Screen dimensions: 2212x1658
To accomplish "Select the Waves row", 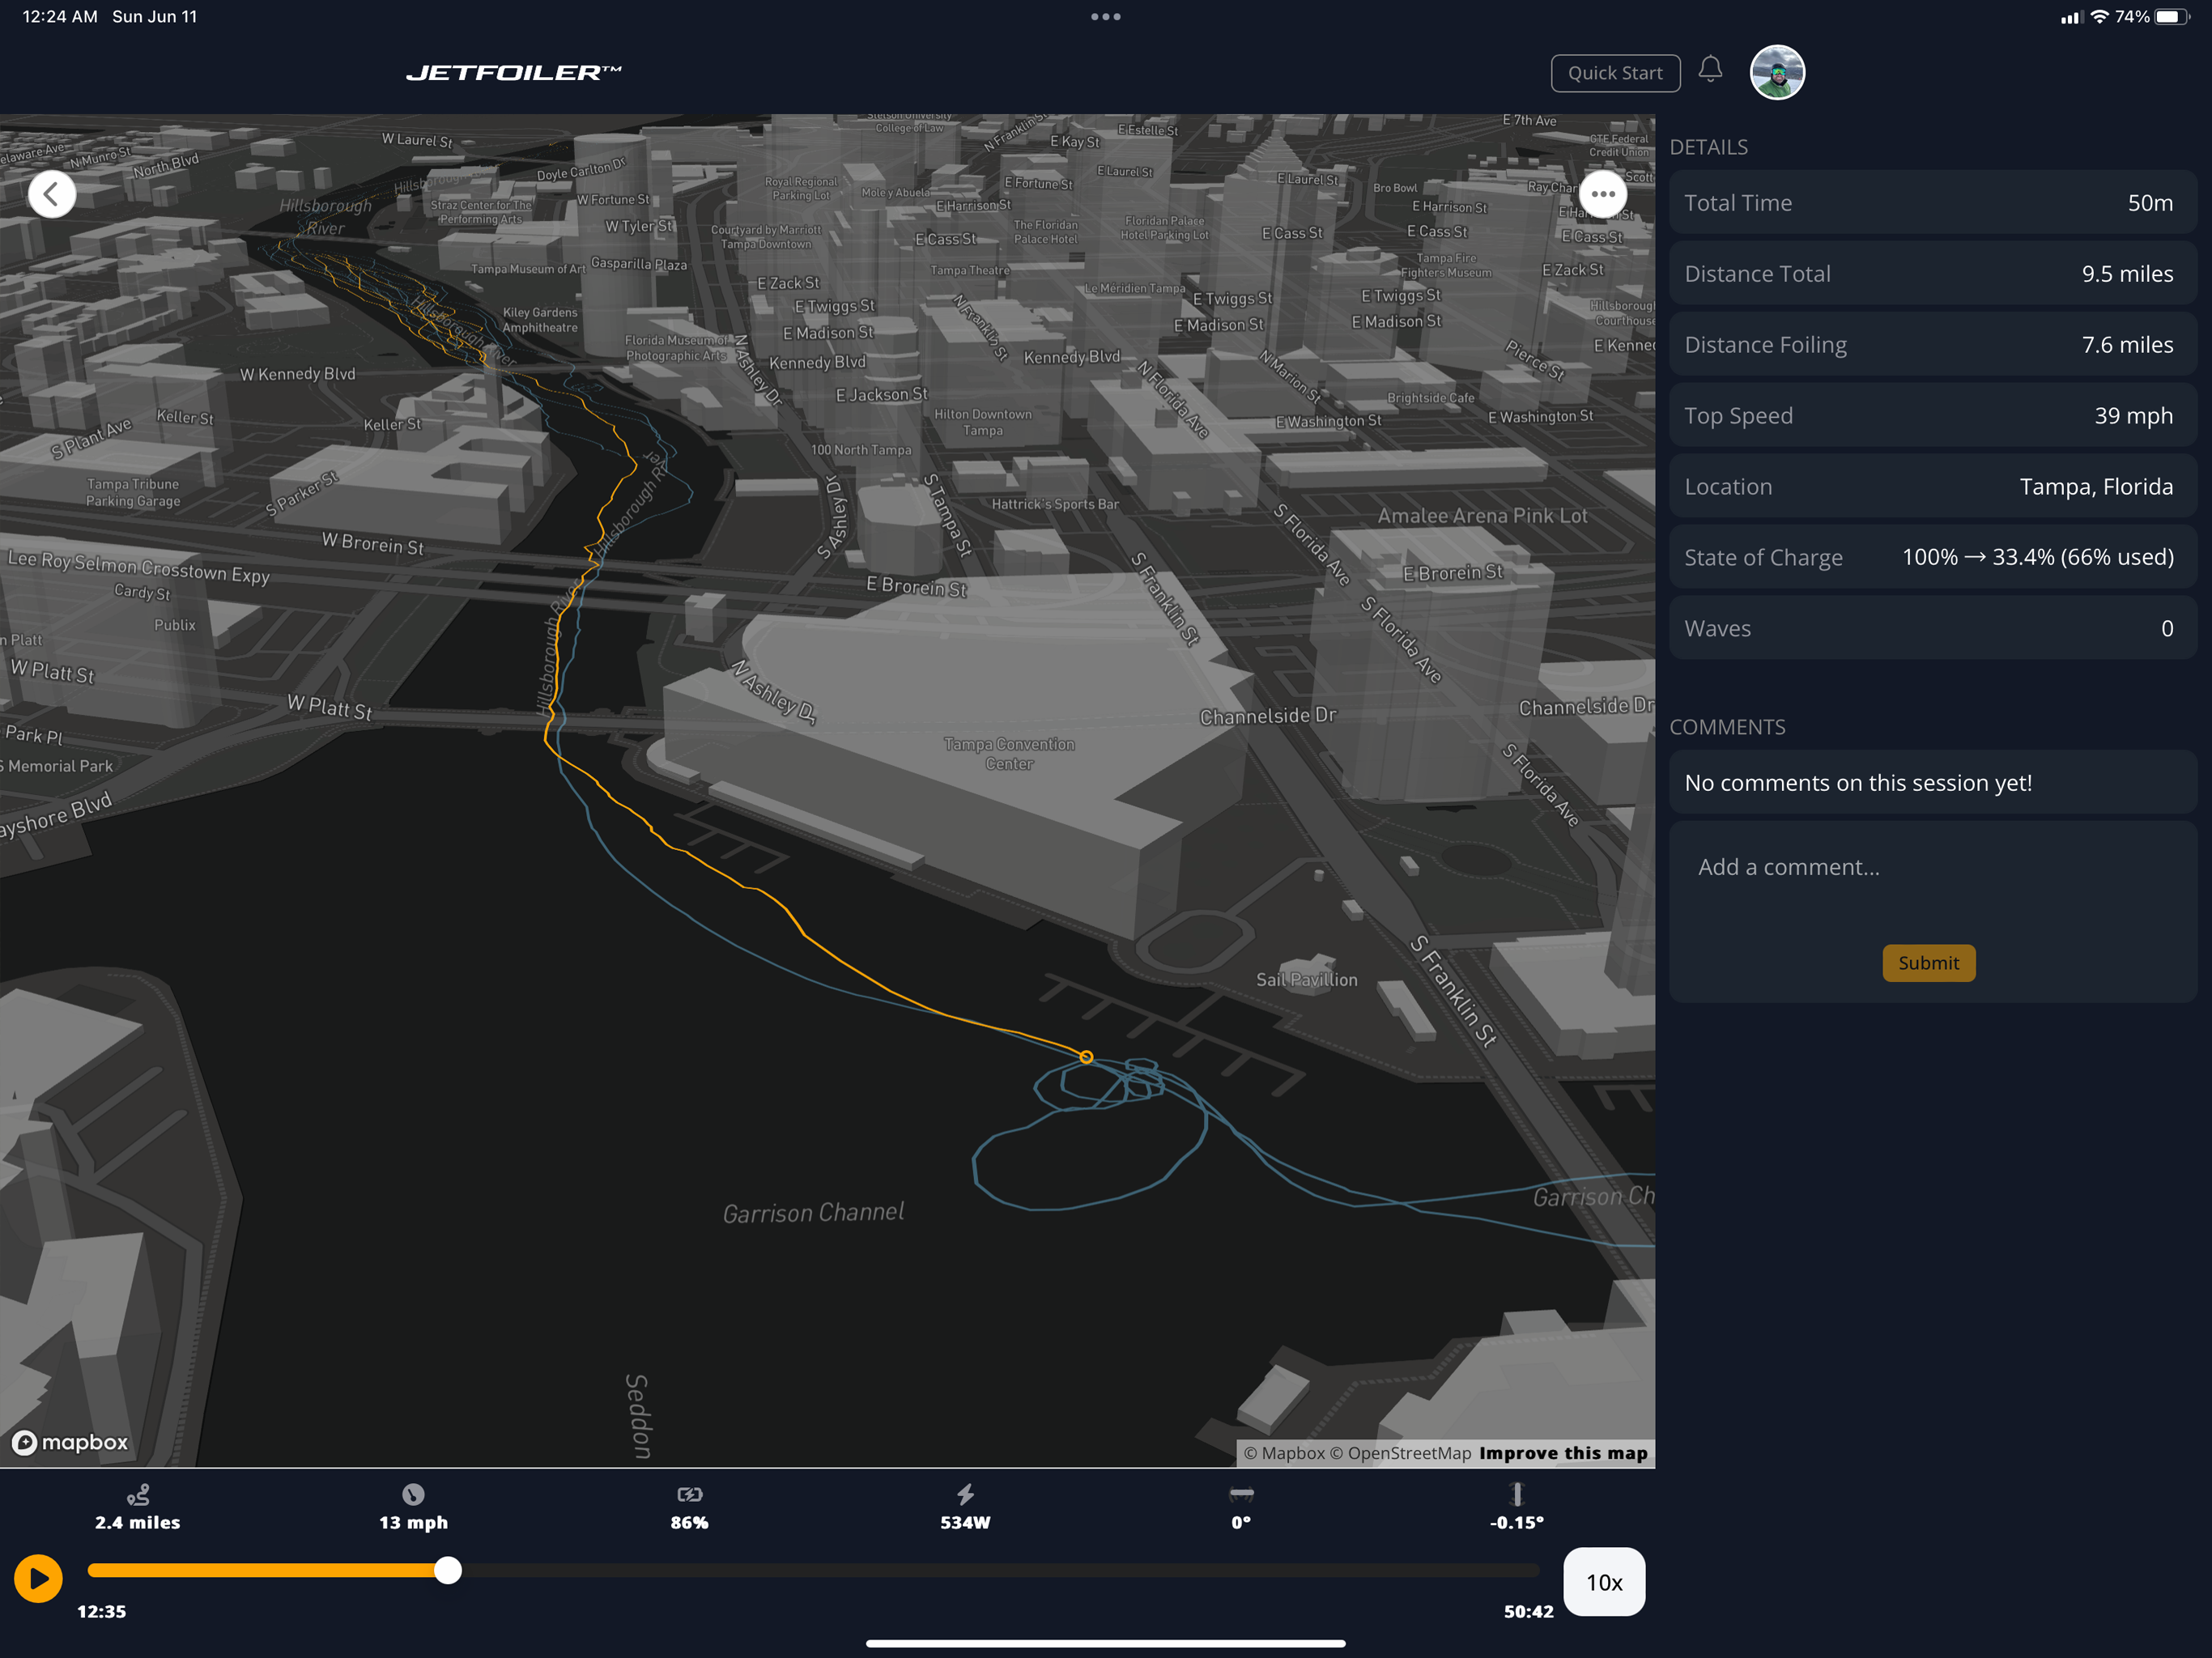I will [x=1932, y=628].
